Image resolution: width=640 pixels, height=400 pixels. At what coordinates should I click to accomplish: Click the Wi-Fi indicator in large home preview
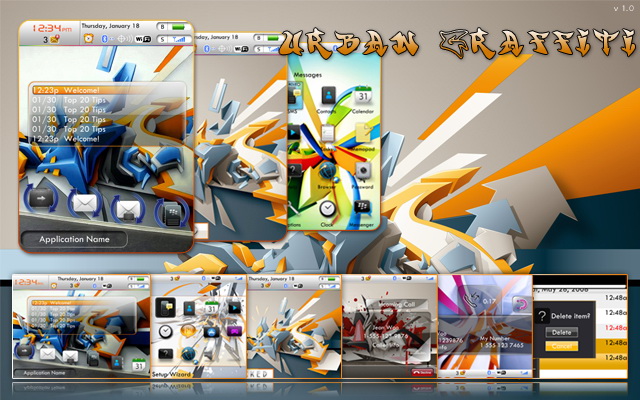[x=142, y=39]
